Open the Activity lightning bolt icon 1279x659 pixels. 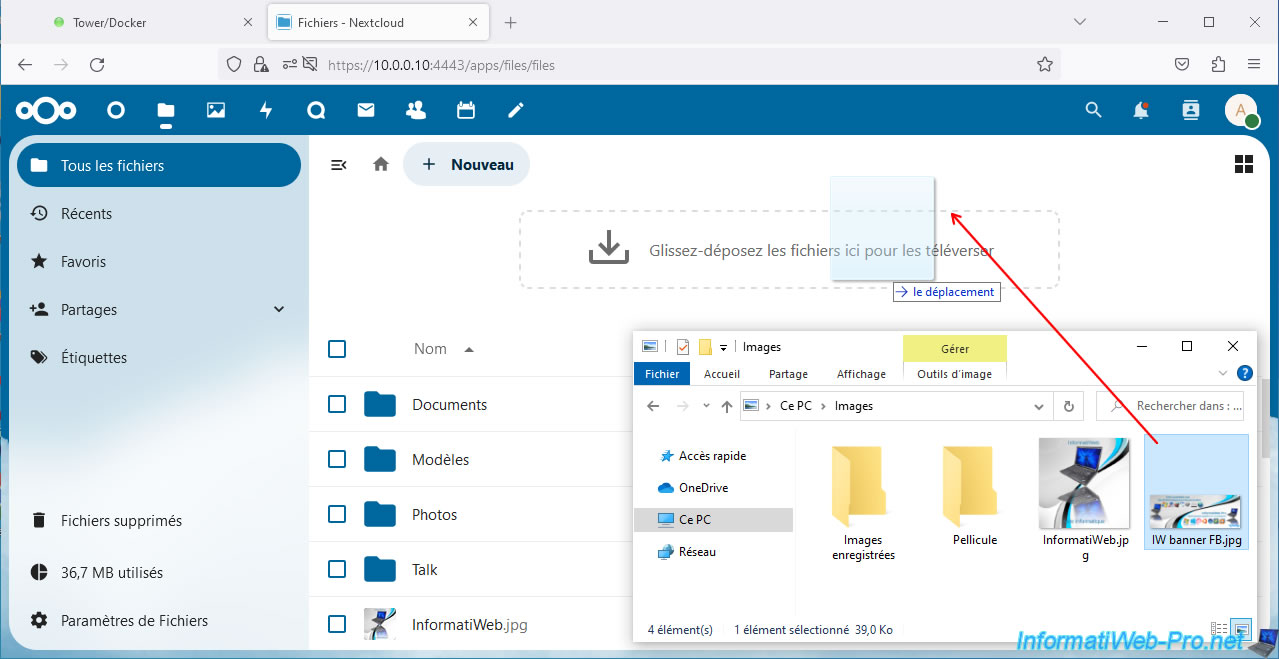pyautogui.click(x=266, y=111)
